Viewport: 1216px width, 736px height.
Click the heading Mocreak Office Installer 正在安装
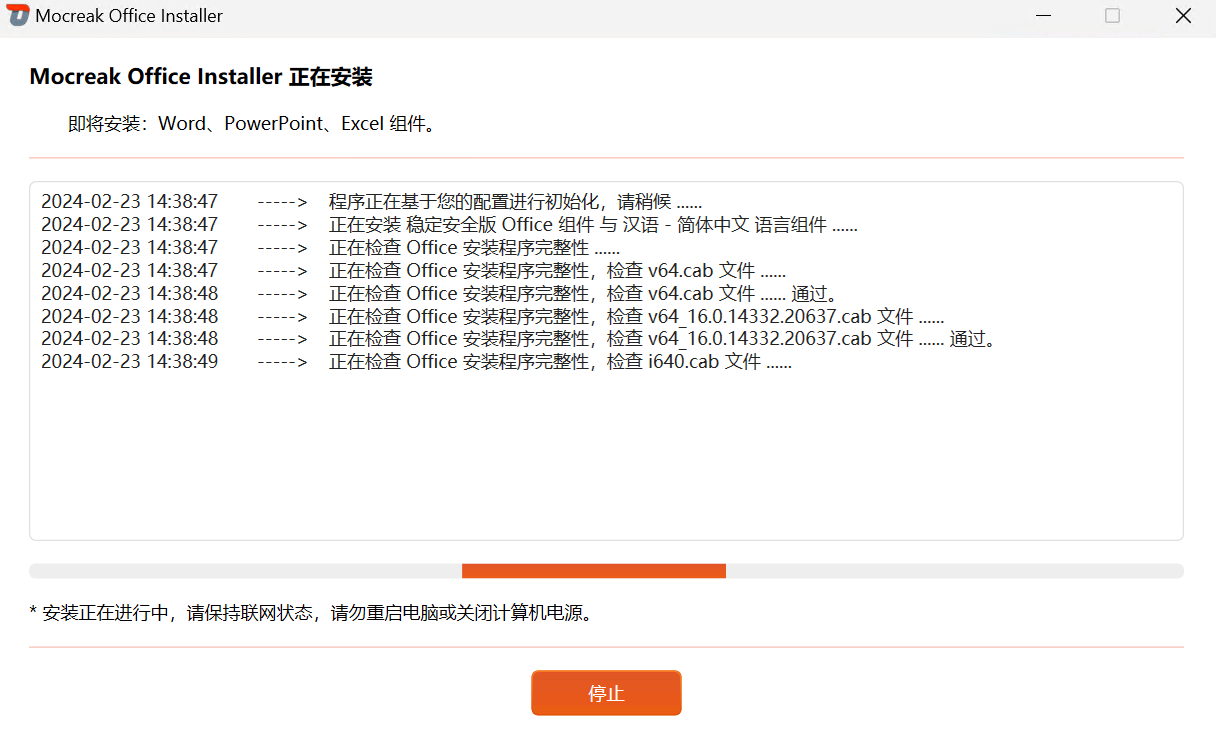coord(201,77)
